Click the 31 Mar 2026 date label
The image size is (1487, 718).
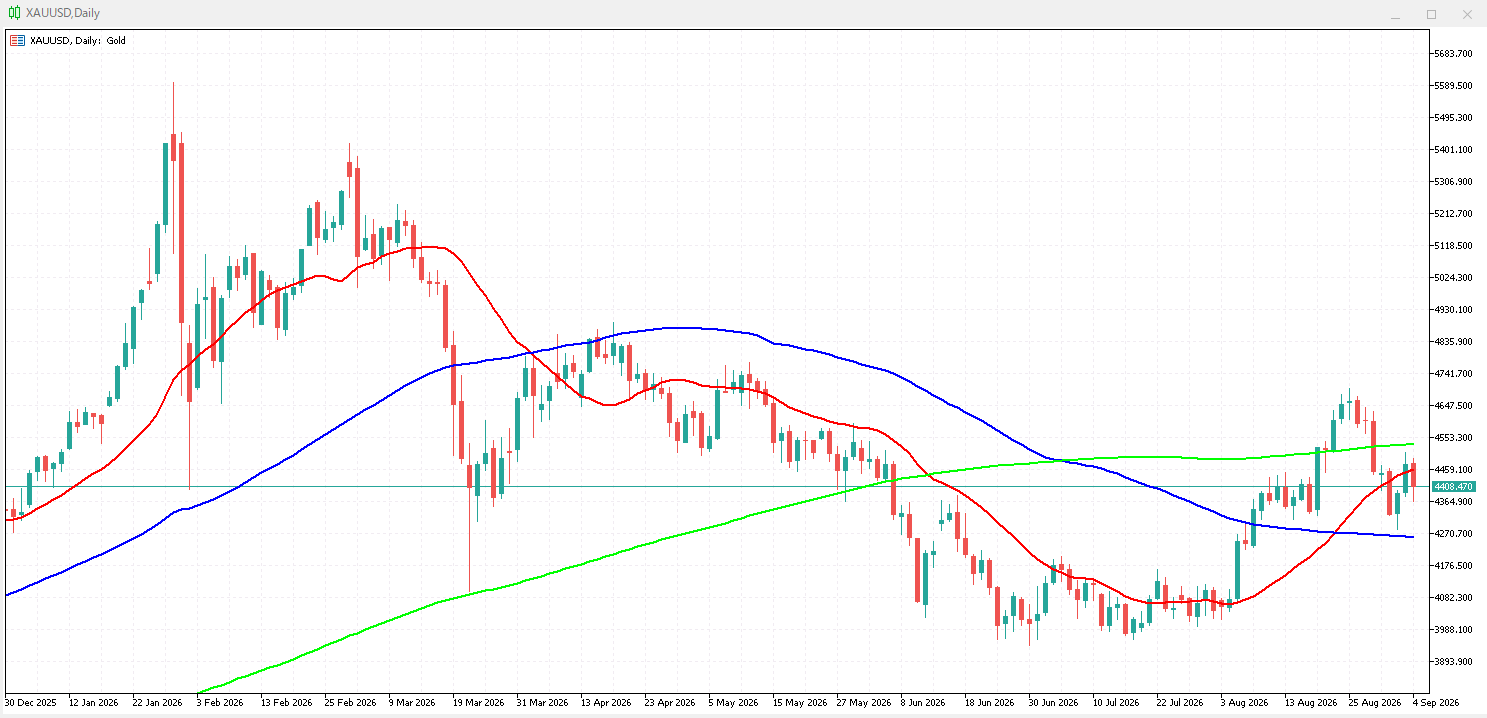click(x=542, y=703)
